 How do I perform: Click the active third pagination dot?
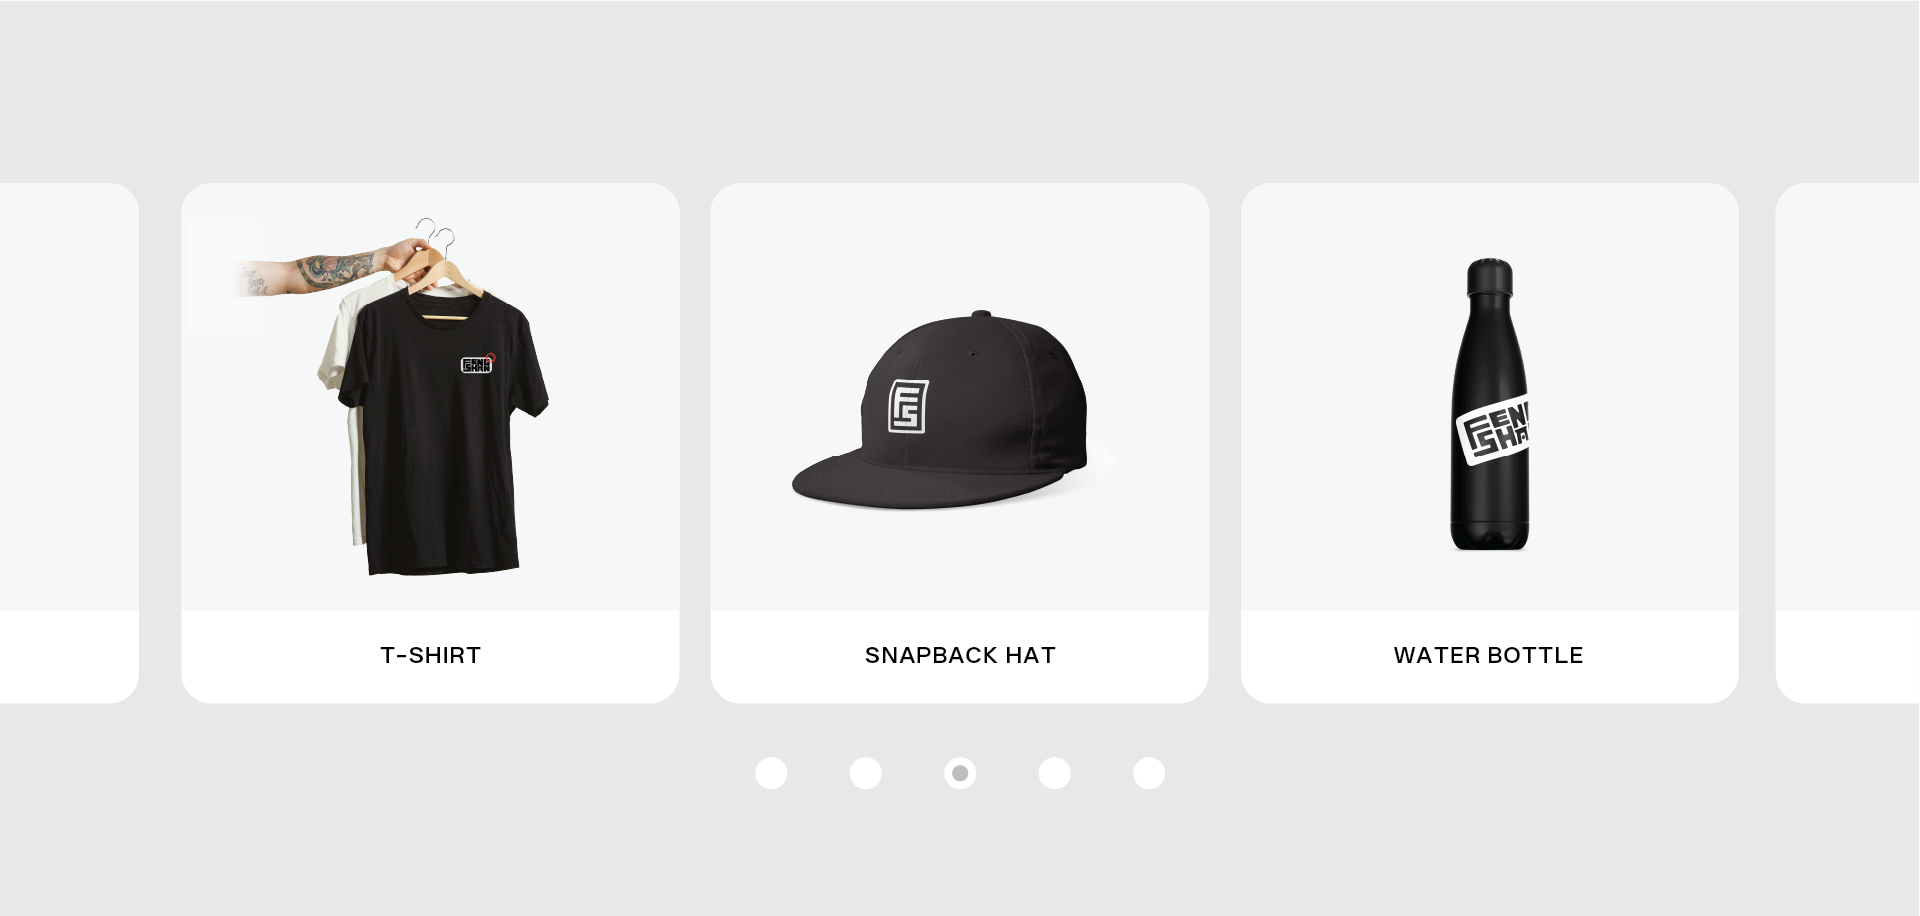click(x=960, y=773)
